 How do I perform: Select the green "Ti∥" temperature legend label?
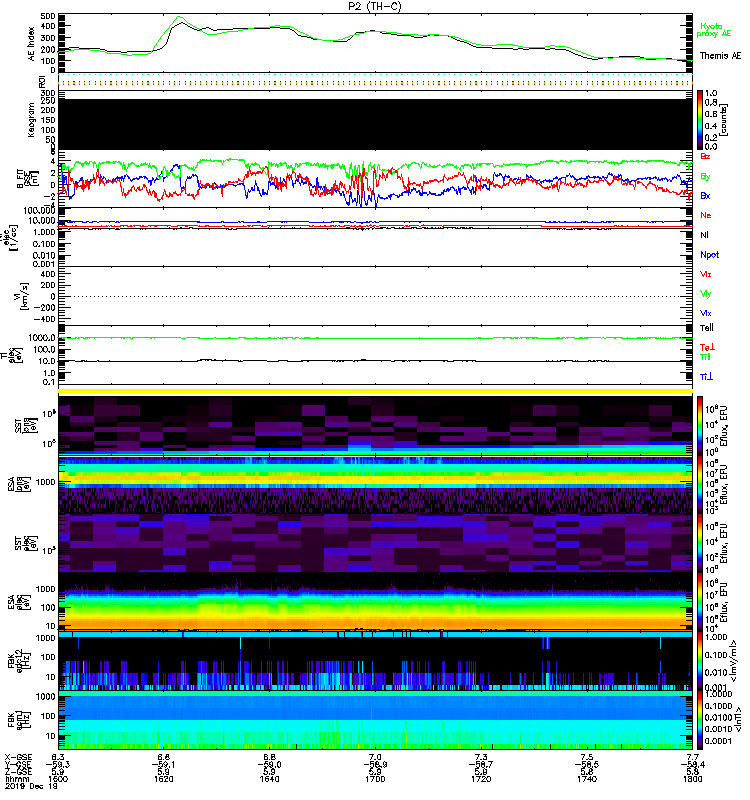[705, 357]
